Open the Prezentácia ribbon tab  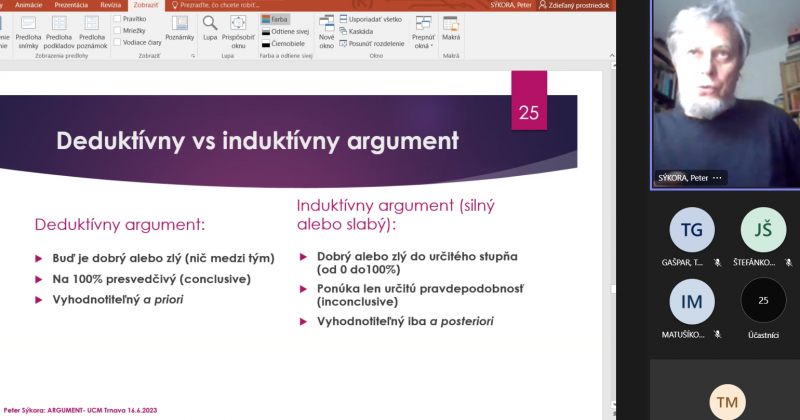click(x=70, y=5)
